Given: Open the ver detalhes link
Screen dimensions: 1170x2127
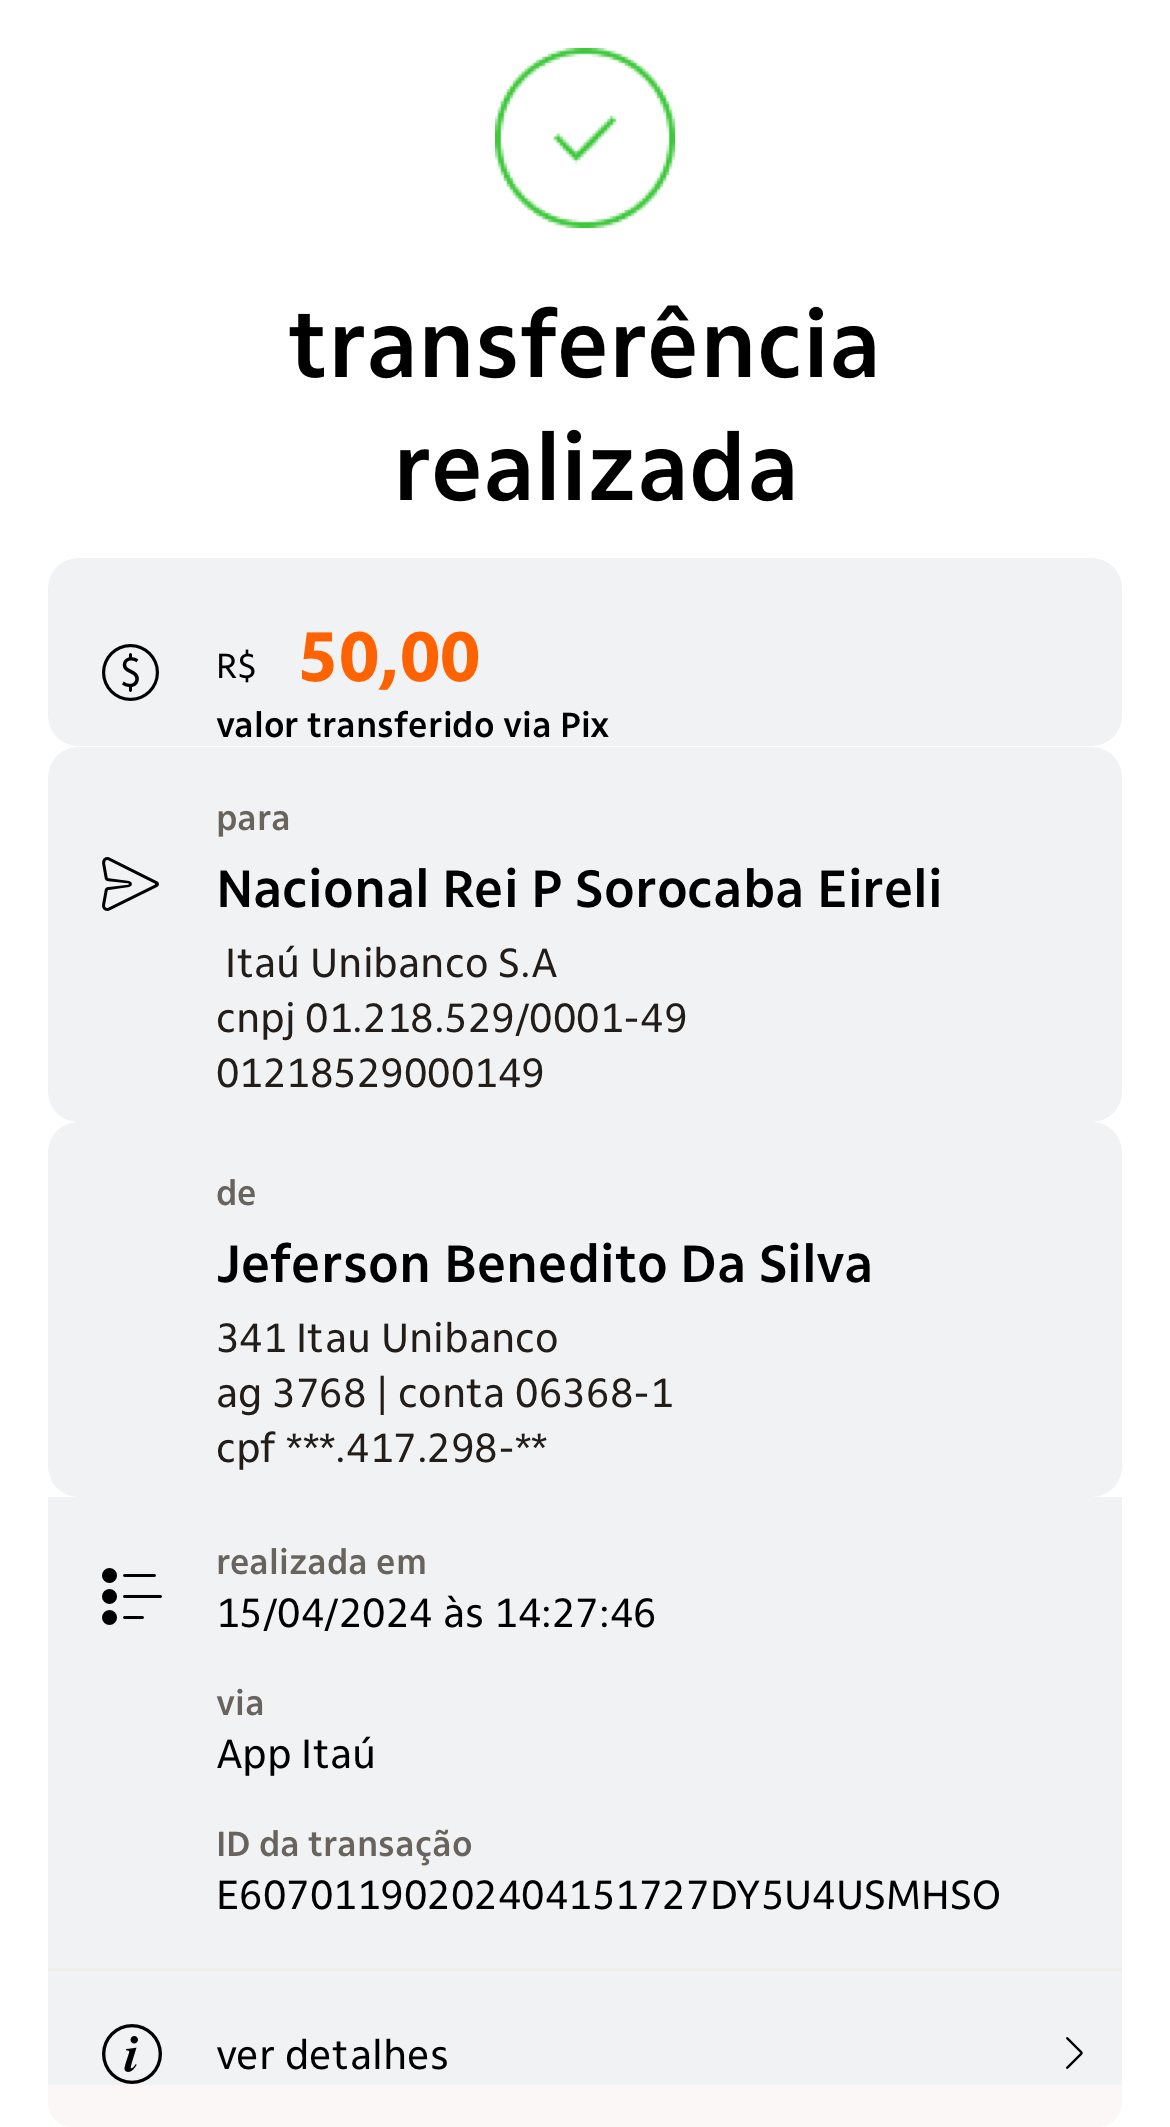Looking at the screenshot, I should [332, 2055].
